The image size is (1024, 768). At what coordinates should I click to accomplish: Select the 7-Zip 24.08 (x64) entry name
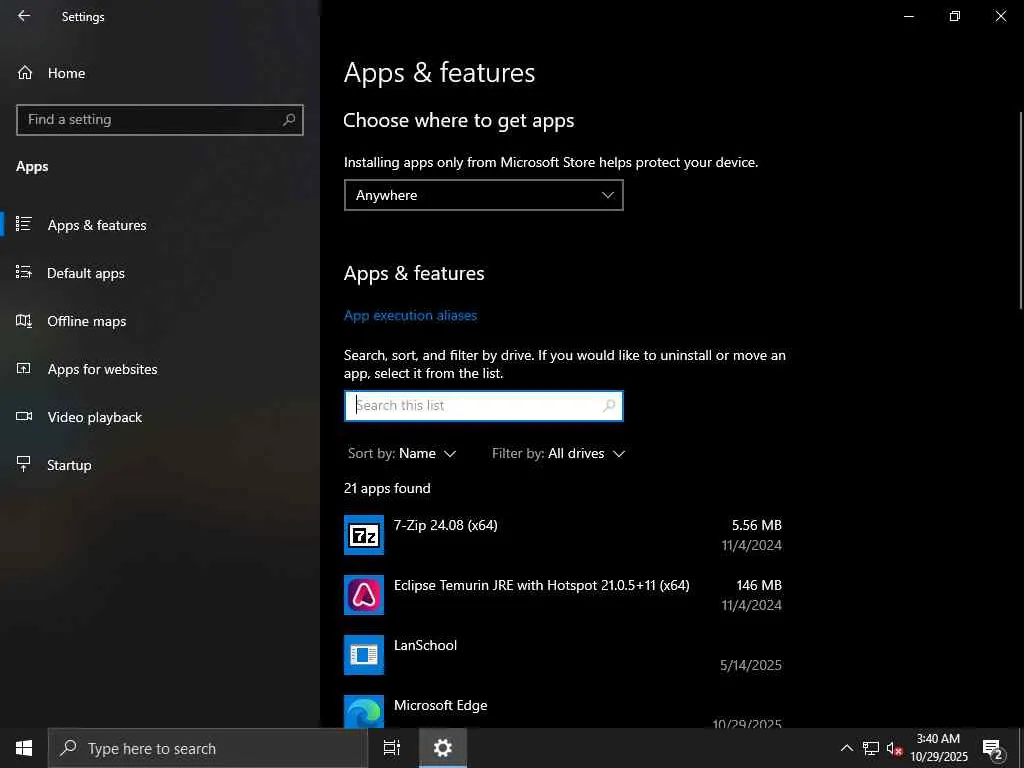coord(445,525)
